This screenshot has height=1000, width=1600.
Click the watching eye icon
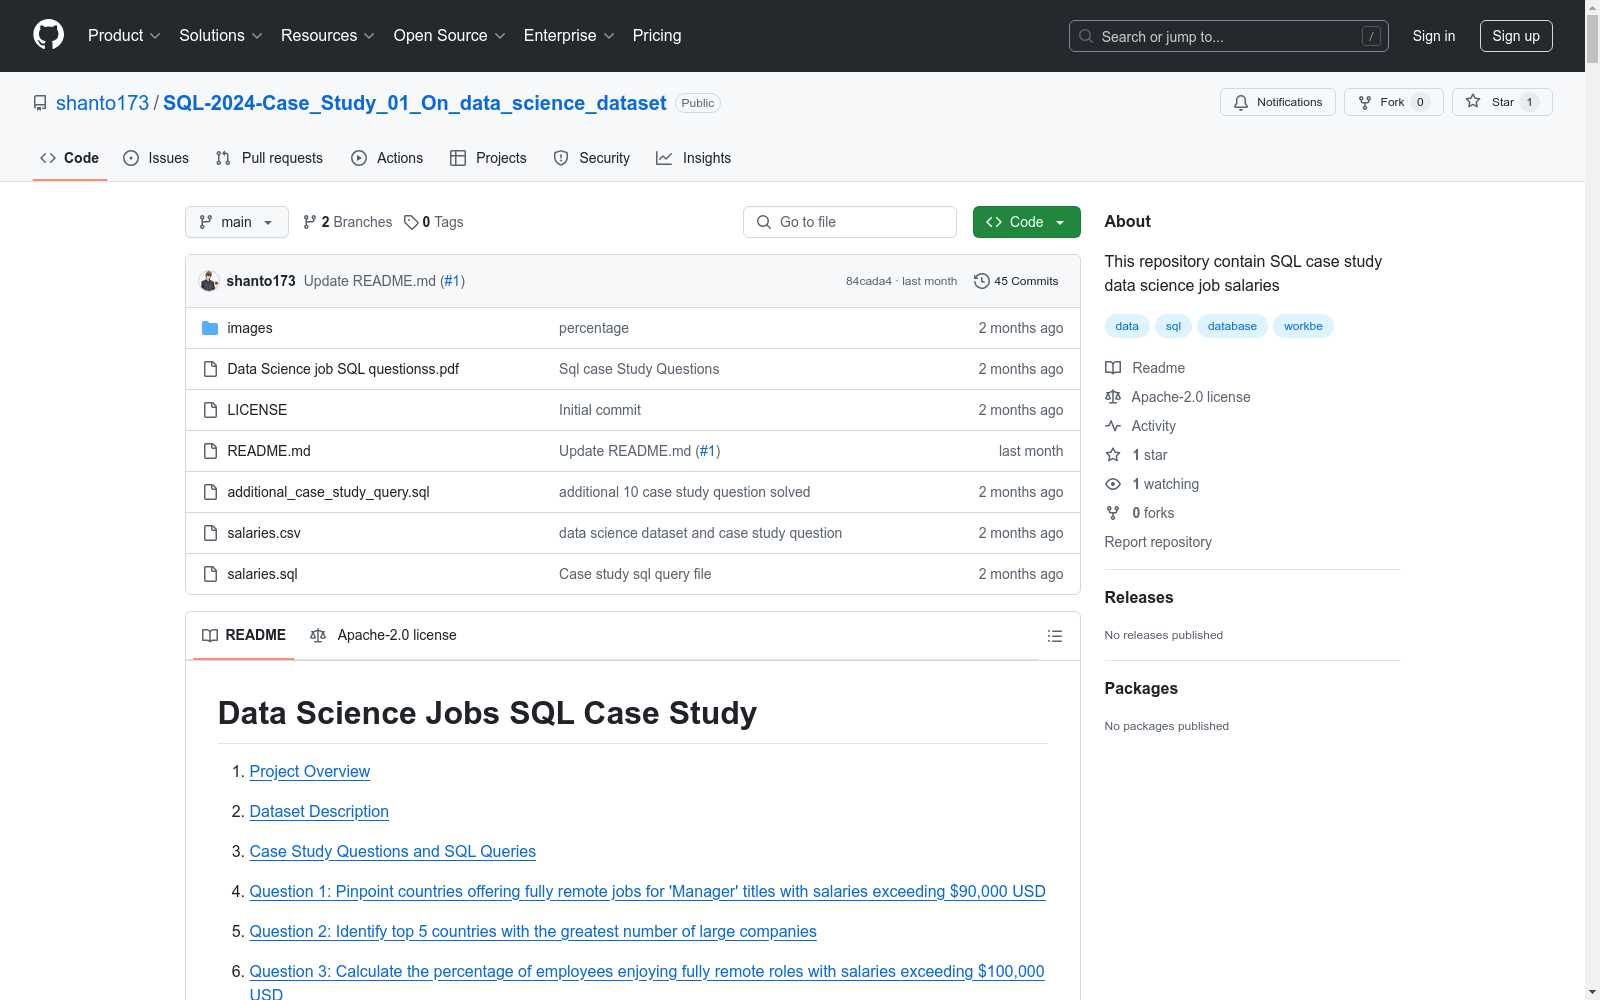pyautogui.click(x=1113, y=484)
